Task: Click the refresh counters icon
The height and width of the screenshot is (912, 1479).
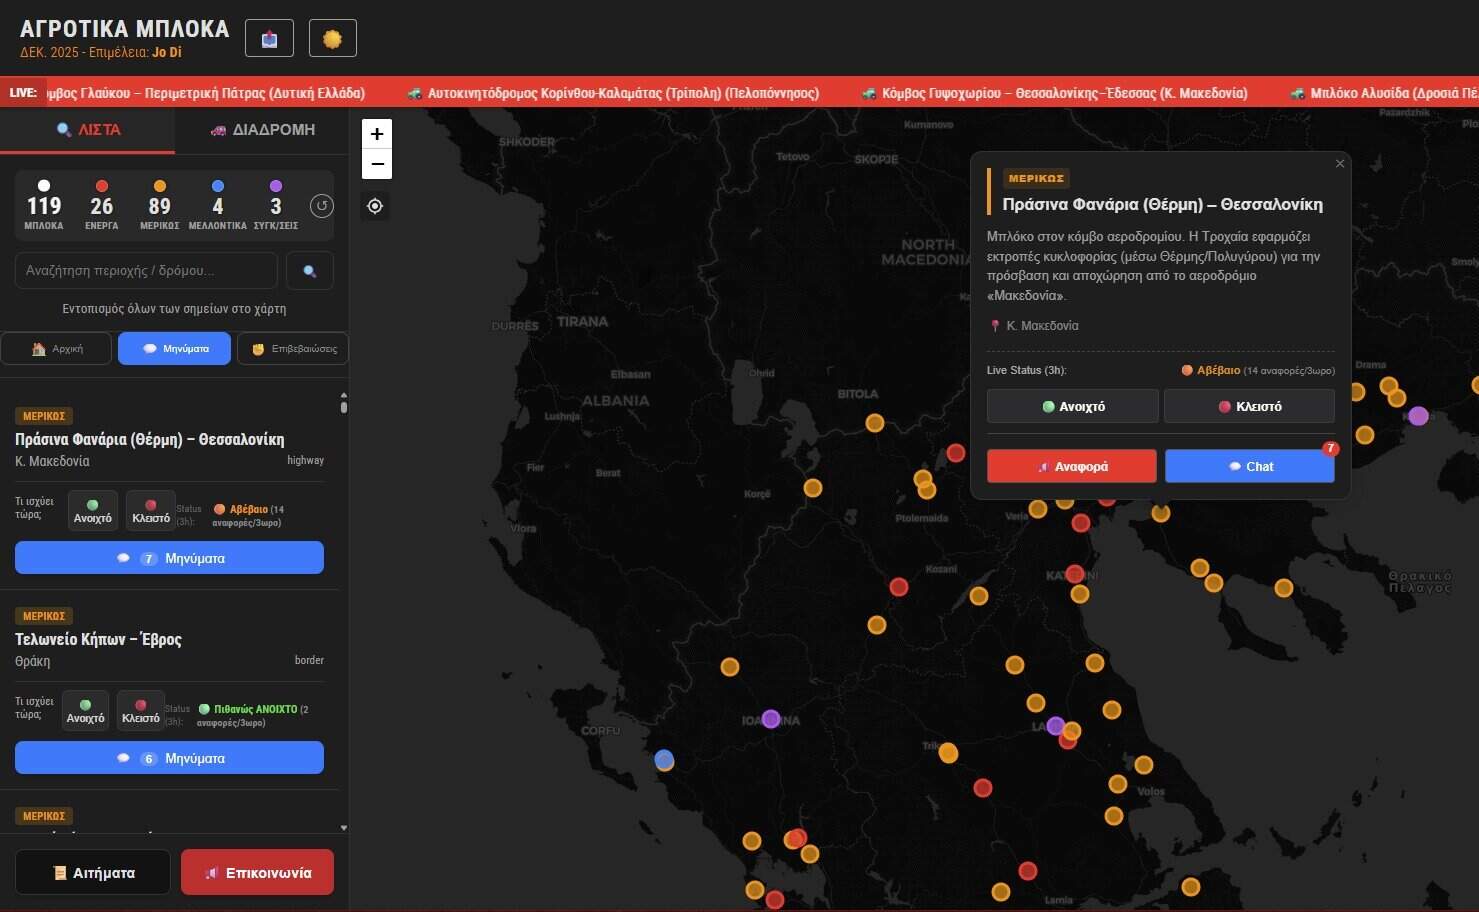Action: pos(321,206)
